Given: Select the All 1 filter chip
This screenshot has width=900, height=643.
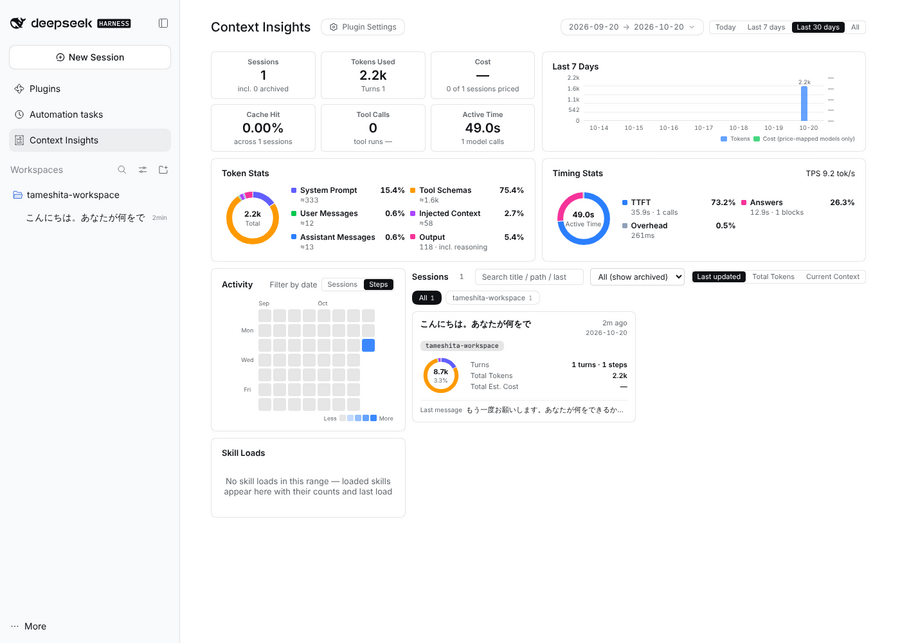Looking at the screenshot, I should [x=426, y=298].
